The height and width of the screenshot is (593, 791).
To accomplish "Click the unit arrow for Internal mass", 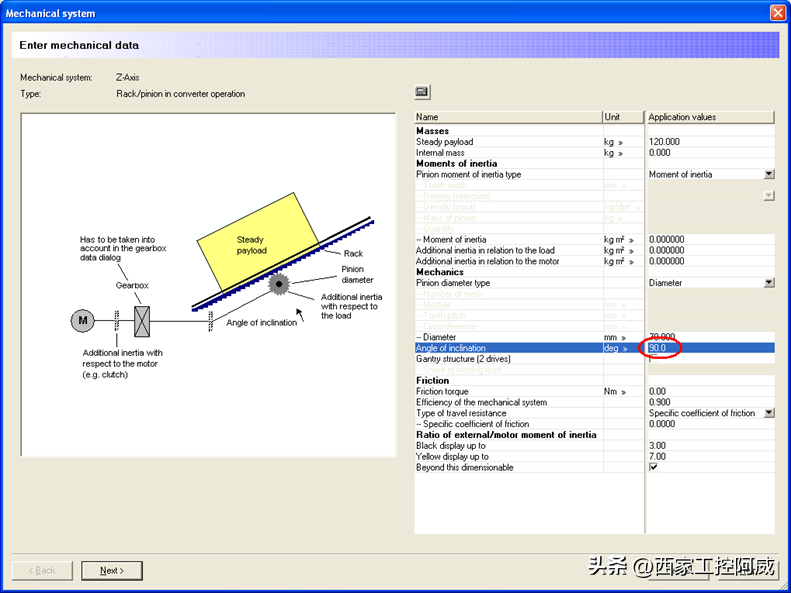I will point(620,153).
